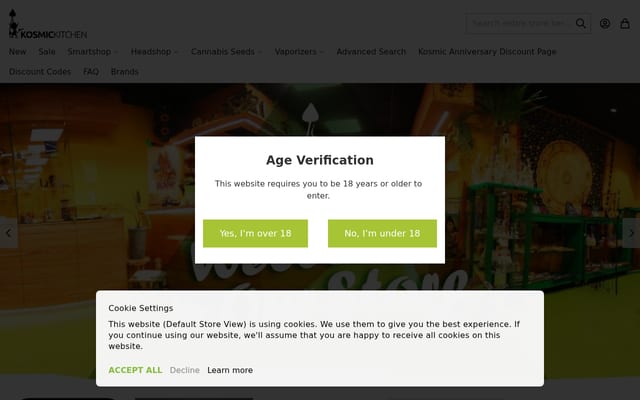Open the shopping bag cart icon
This screenshot has width=640, height=400.
625,23
